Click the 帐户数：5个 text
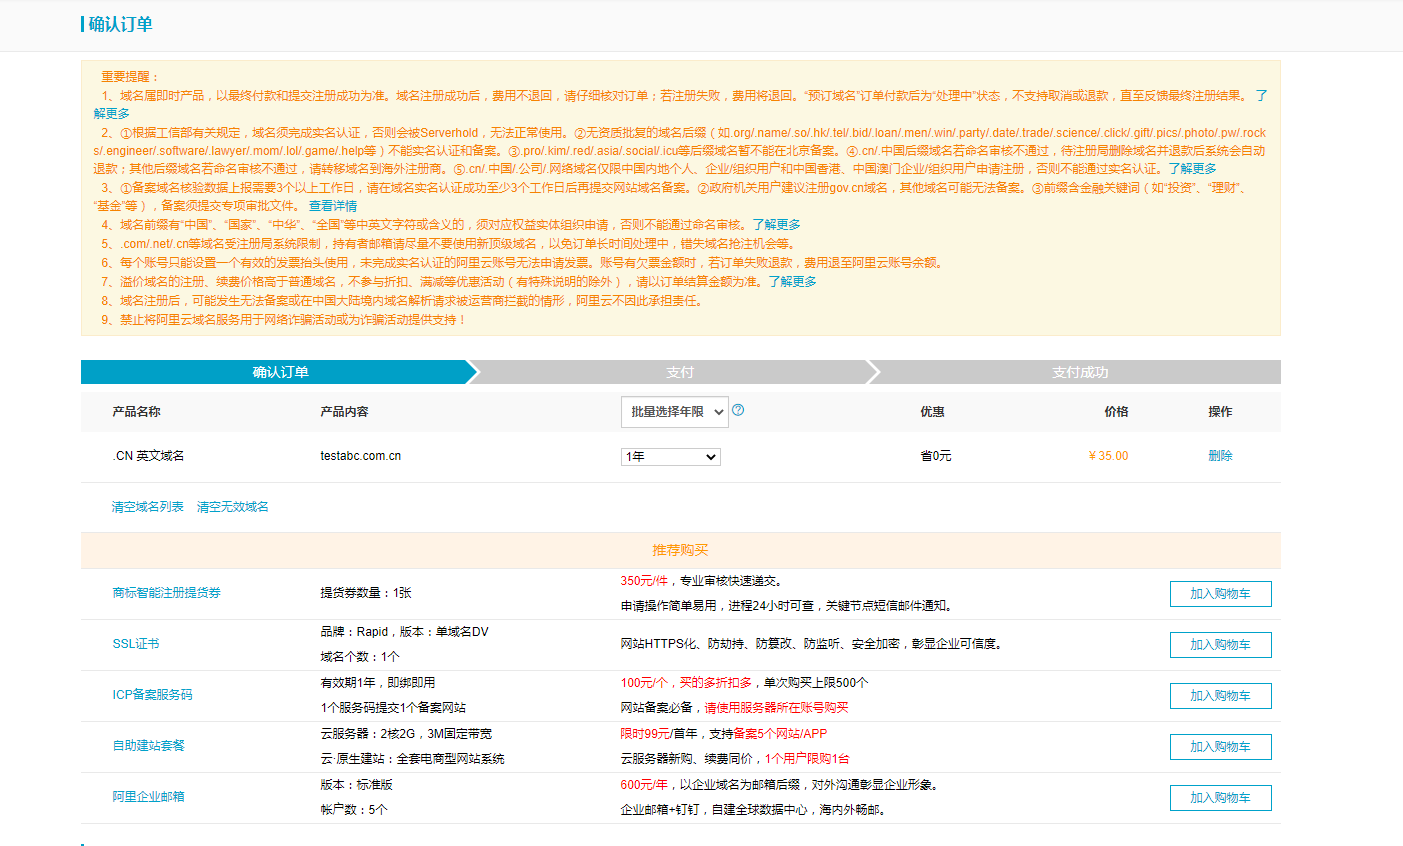 tap(354, 810)
